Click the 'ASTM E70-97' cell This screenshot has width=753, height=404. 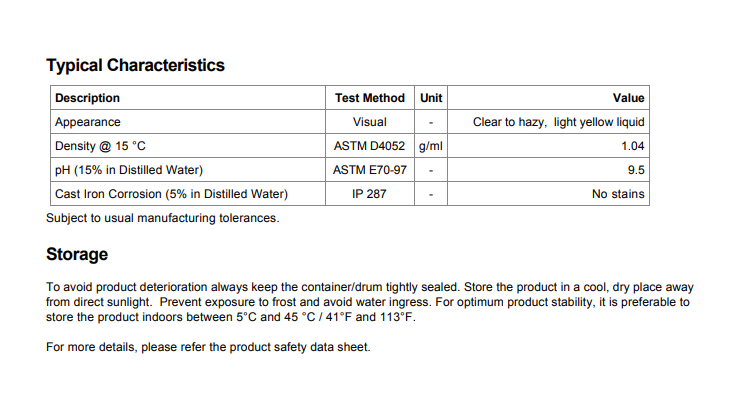click(x=370, y=170)
